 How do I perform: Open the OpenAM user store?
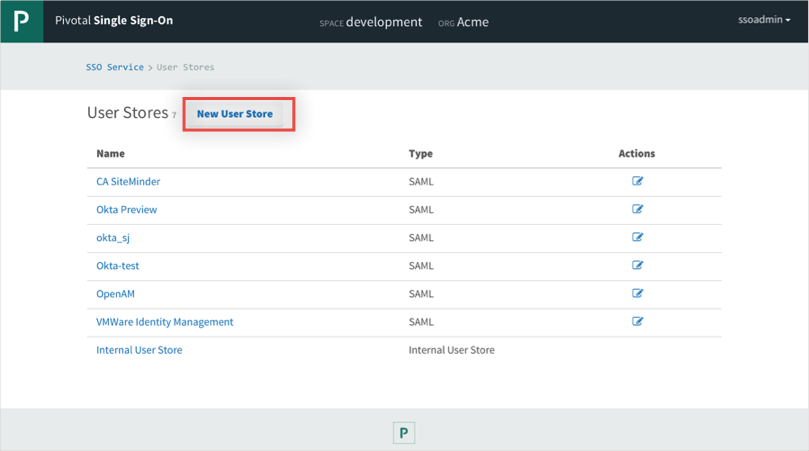115,294
